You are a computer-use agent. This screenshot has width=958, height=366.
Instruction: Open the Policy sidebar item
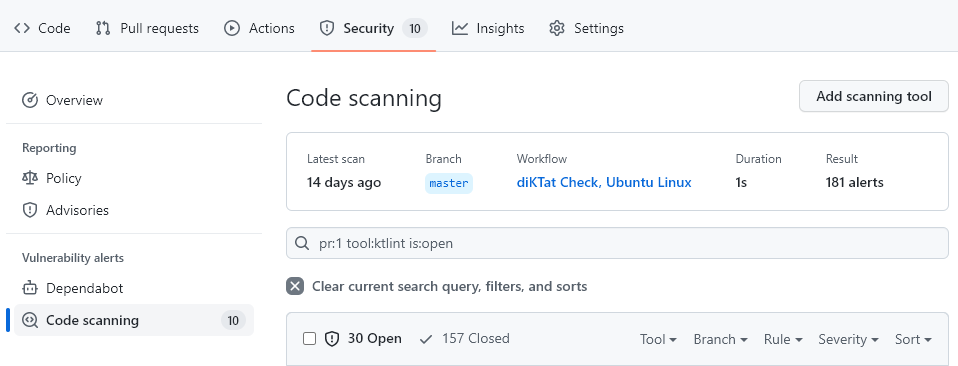click(134, 178)
